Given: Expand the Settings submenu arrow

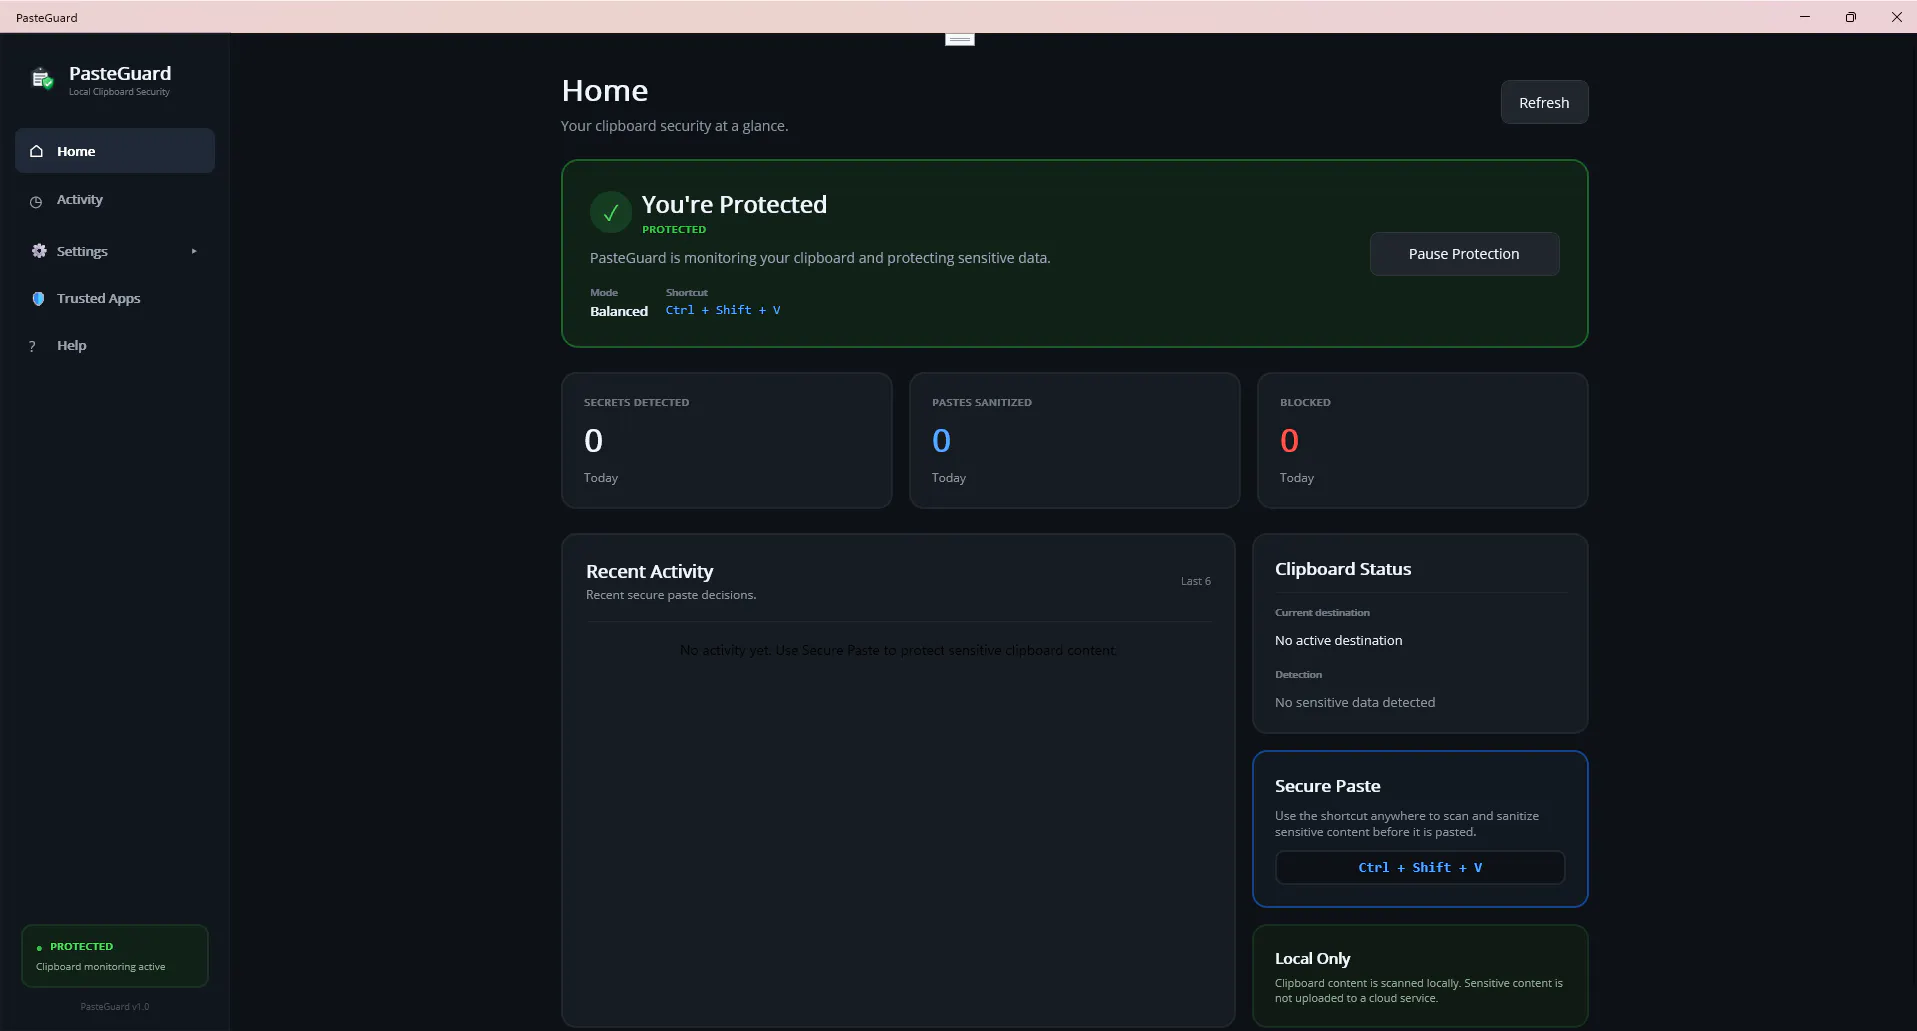Looking at the screenshot, I should click(194, 251).
